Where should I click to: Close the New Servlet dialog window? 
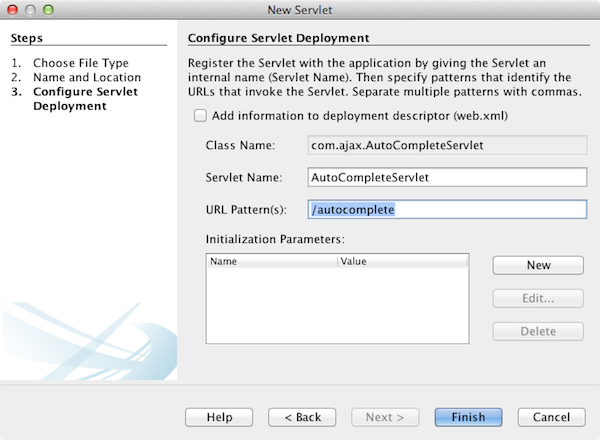tap(13, 10)
